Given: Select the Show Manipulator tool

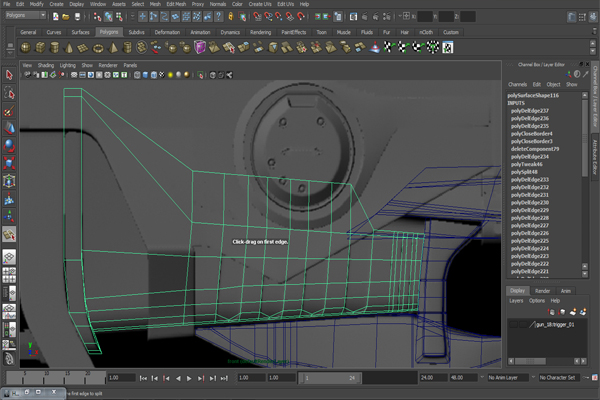Looking at the screenshot, I should [9, 216].
